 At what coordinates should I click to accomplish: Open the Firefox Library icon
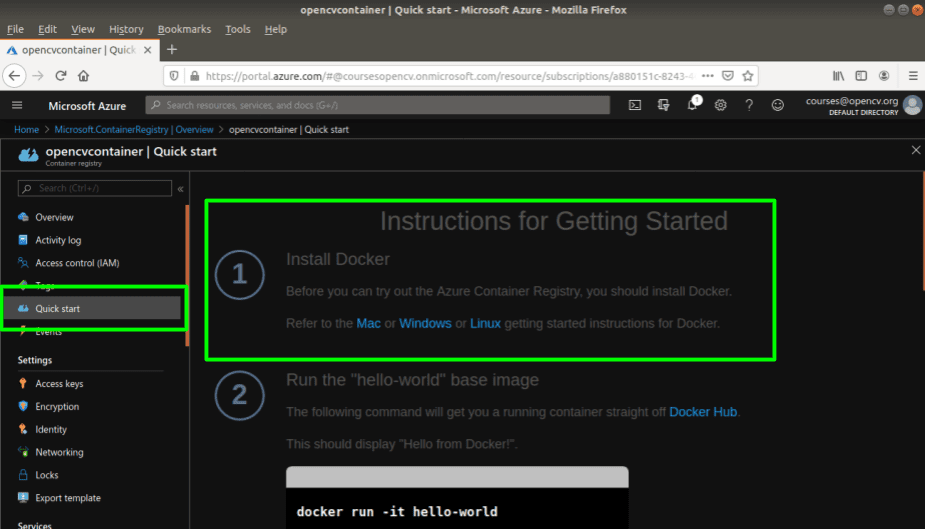[838, 75]
